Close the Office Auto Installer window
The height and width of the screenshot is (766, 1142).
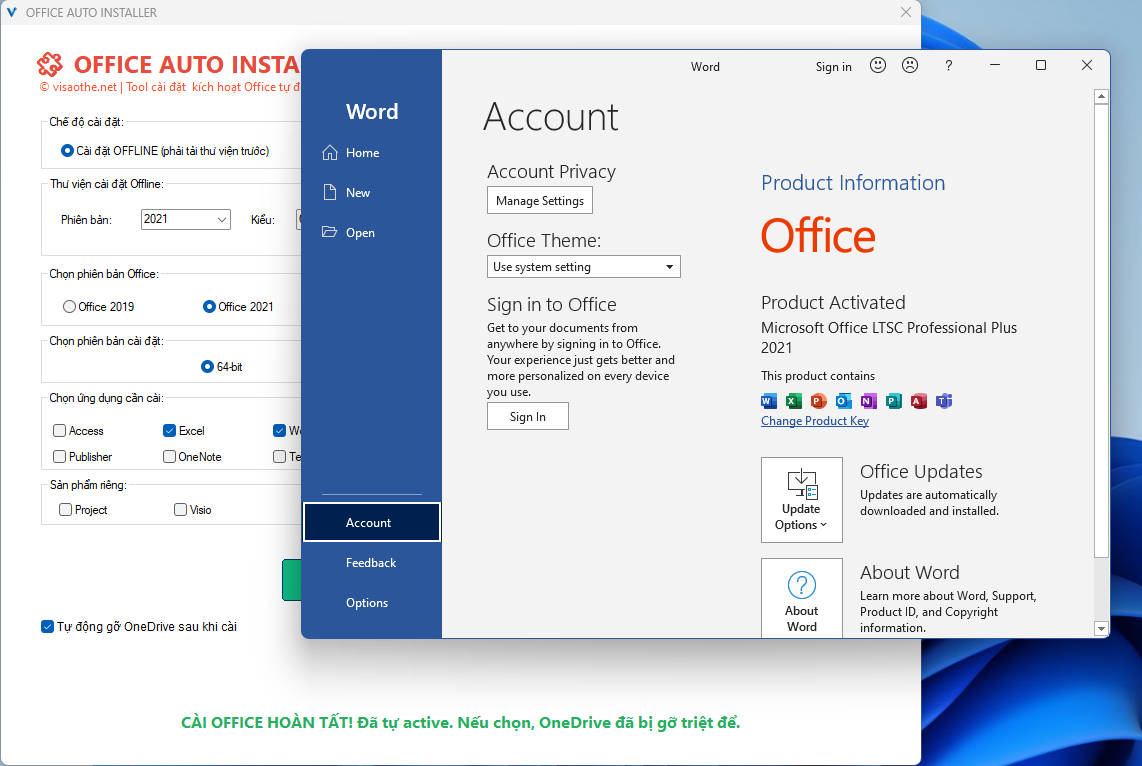coord(905,12)
